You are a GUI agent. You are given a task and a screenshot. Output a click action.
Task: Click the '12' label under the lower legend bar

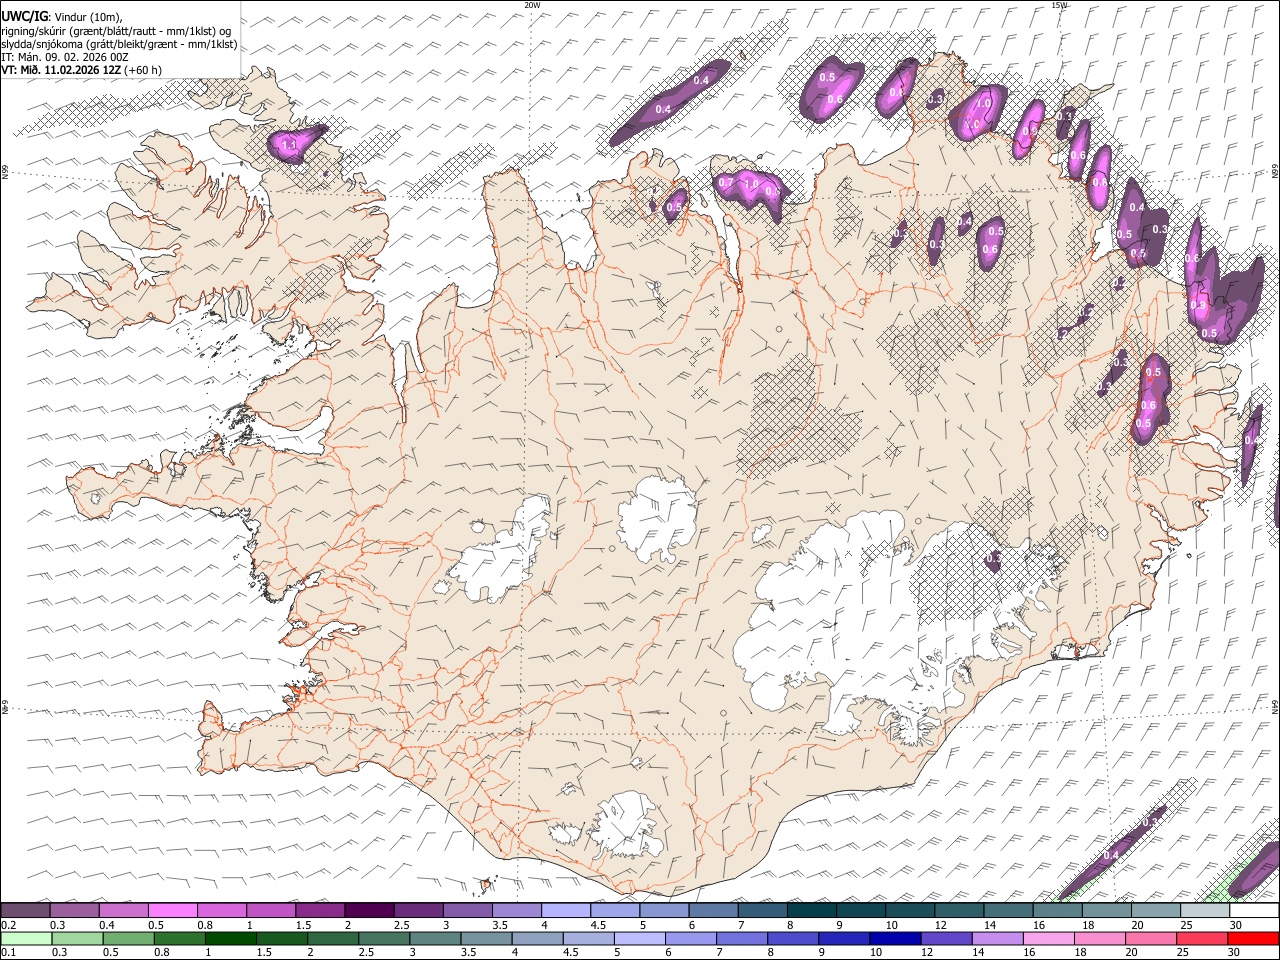928,953
